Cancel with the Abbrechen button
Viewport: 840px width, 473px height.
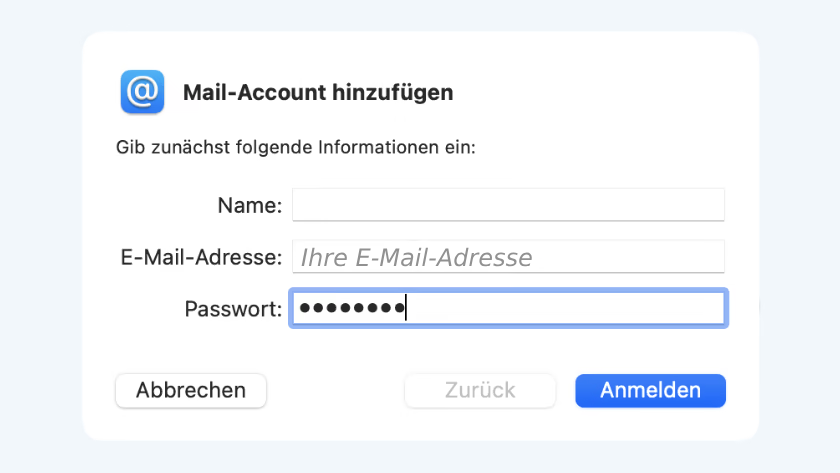click(191, 390)
